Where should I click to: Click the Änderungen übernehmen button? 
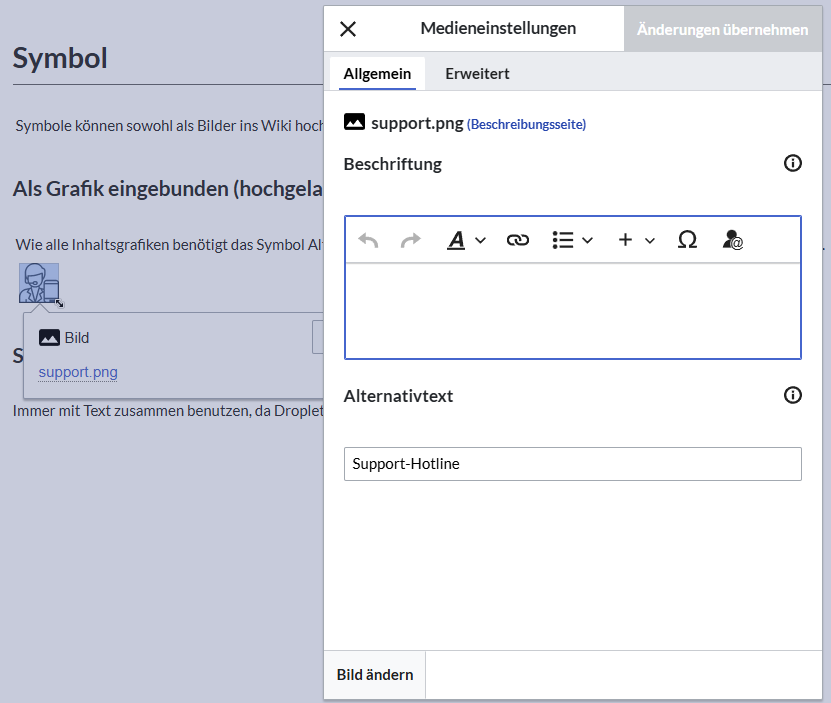coord(722,29)
